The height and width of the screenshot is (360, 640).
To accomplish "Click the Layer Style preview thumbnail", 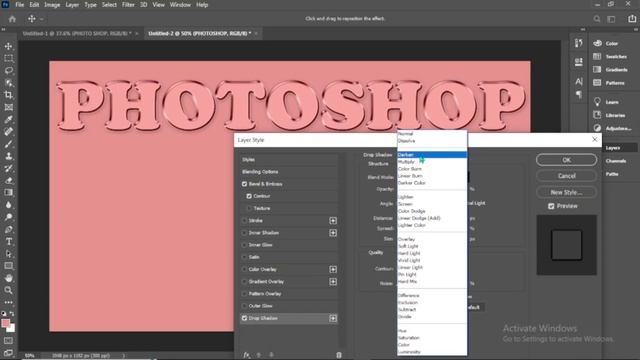I will 567,245.
